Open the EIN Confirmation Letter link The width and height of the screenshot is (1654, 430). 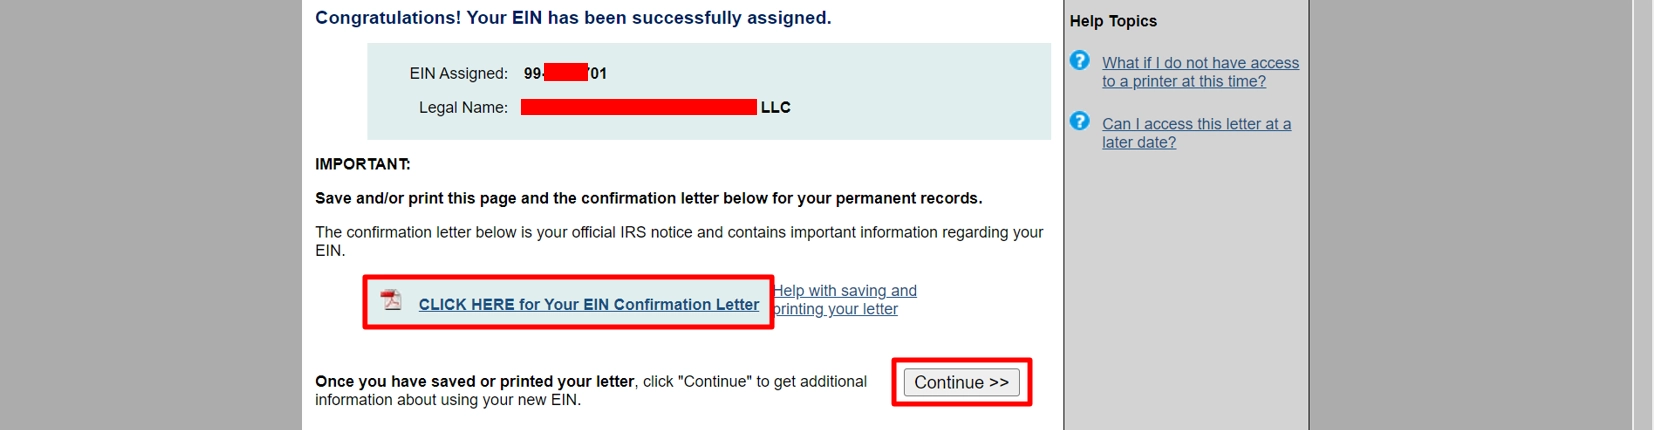[x=588, y=305]
